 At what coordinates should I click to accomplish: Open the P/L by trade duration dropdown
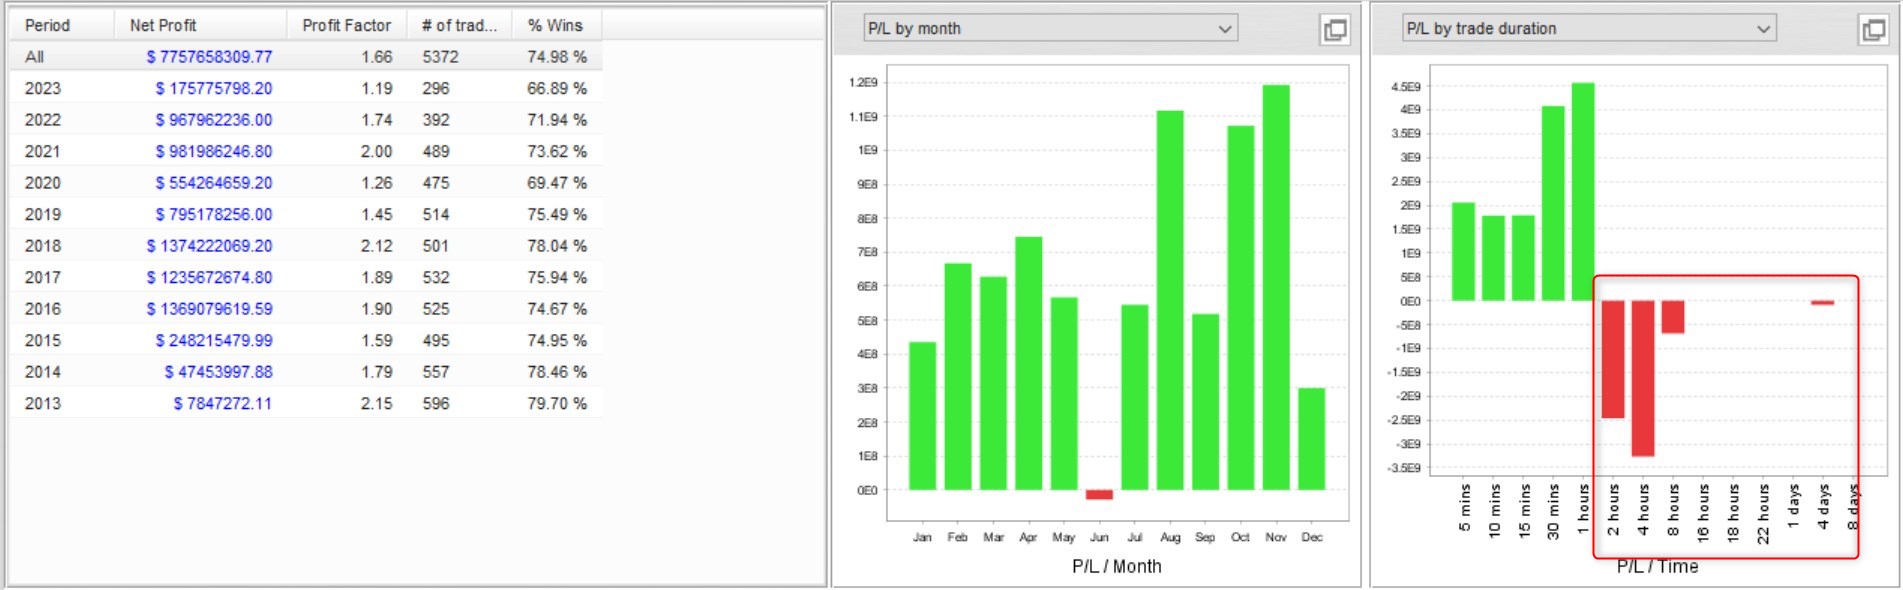tap(1589, 29)
